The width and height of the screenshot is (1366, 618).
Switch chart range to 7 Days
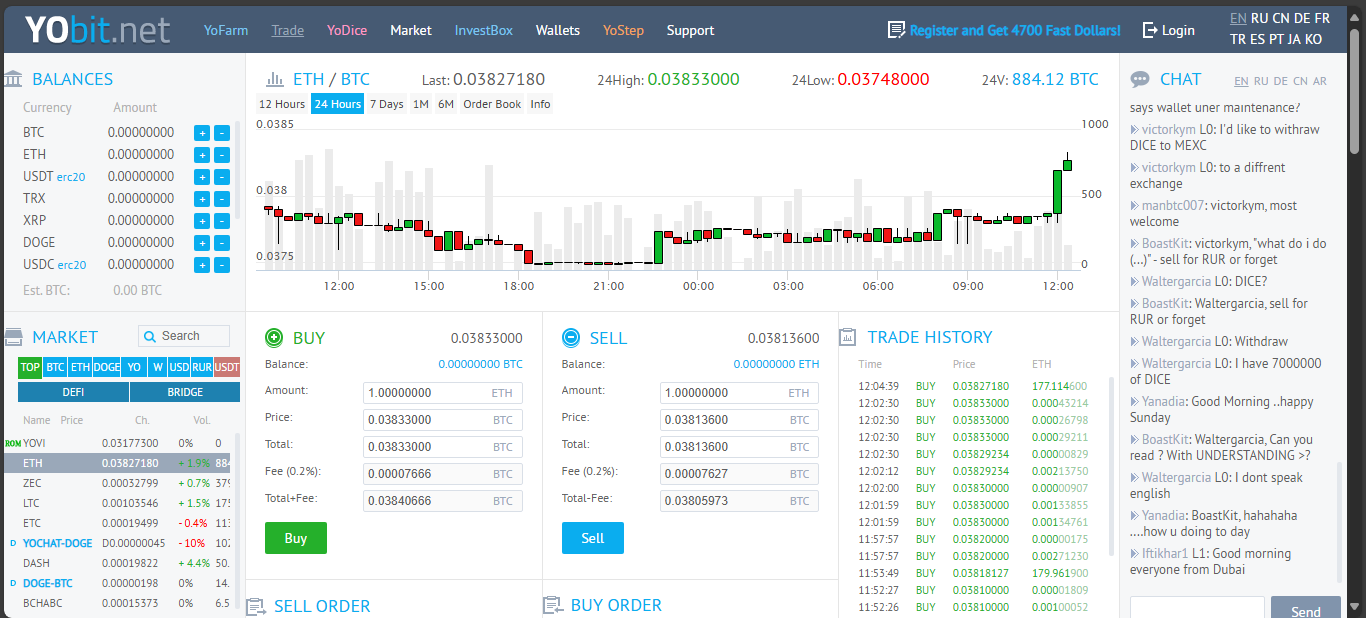[x=386, y=104]
